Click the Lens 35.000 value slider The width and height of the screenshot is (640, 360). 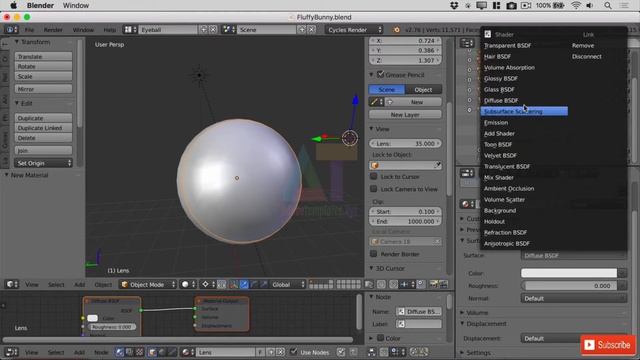coord(405,143)
